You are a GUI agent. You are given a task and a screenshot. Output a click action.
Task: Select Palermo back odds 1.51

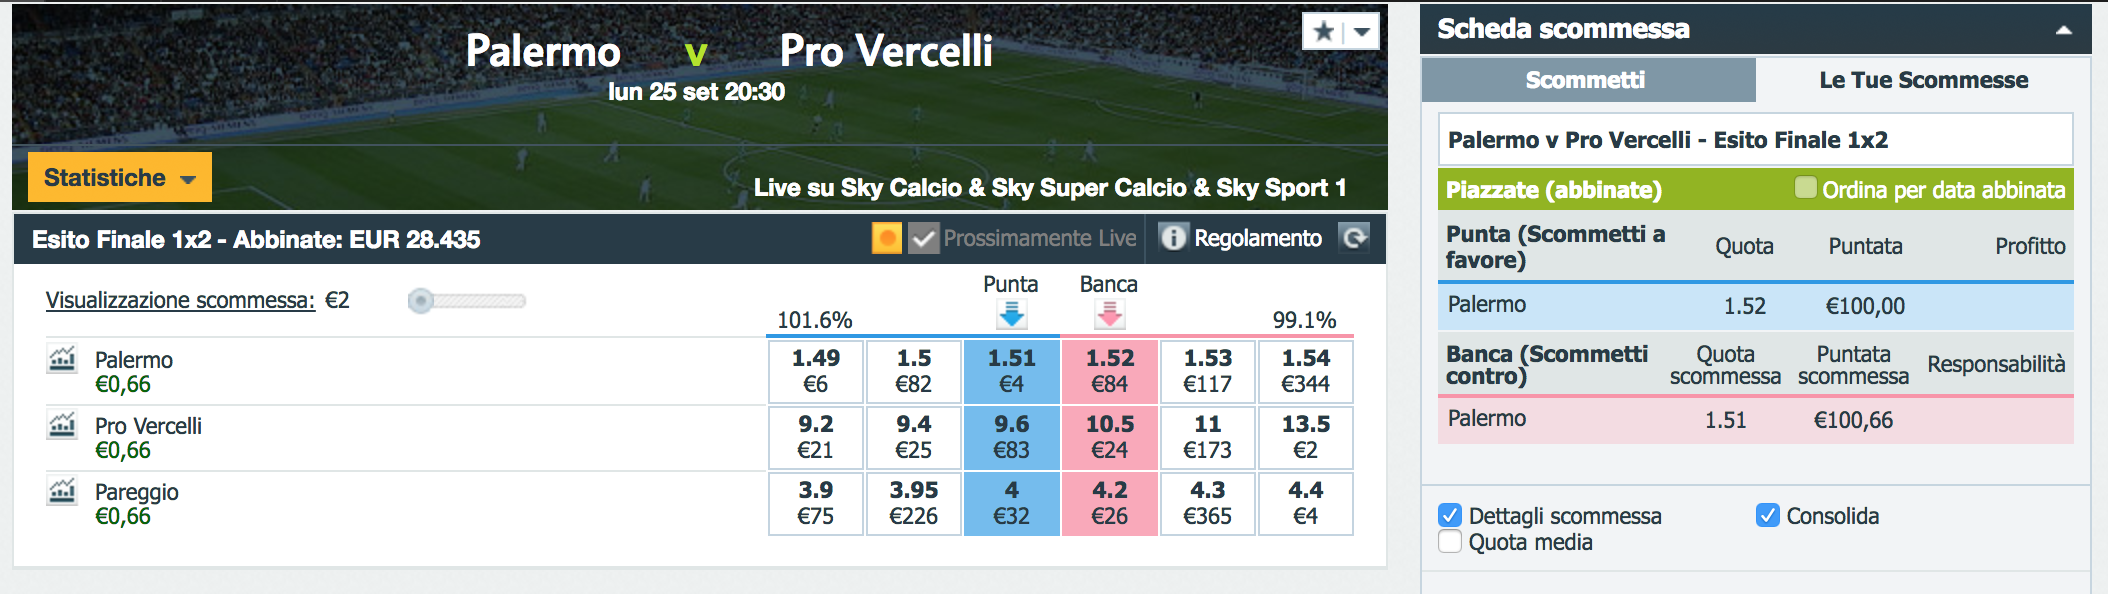click(1011, 370)
